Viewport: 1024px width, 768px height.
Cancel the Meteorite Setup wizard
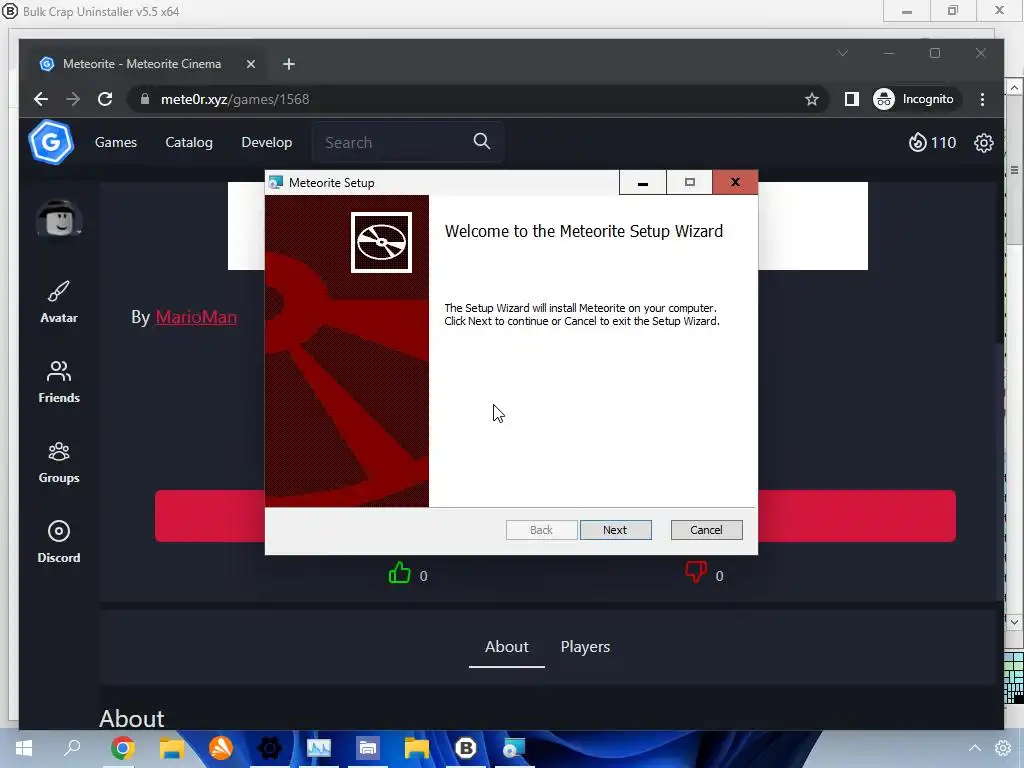click(706, 530)
